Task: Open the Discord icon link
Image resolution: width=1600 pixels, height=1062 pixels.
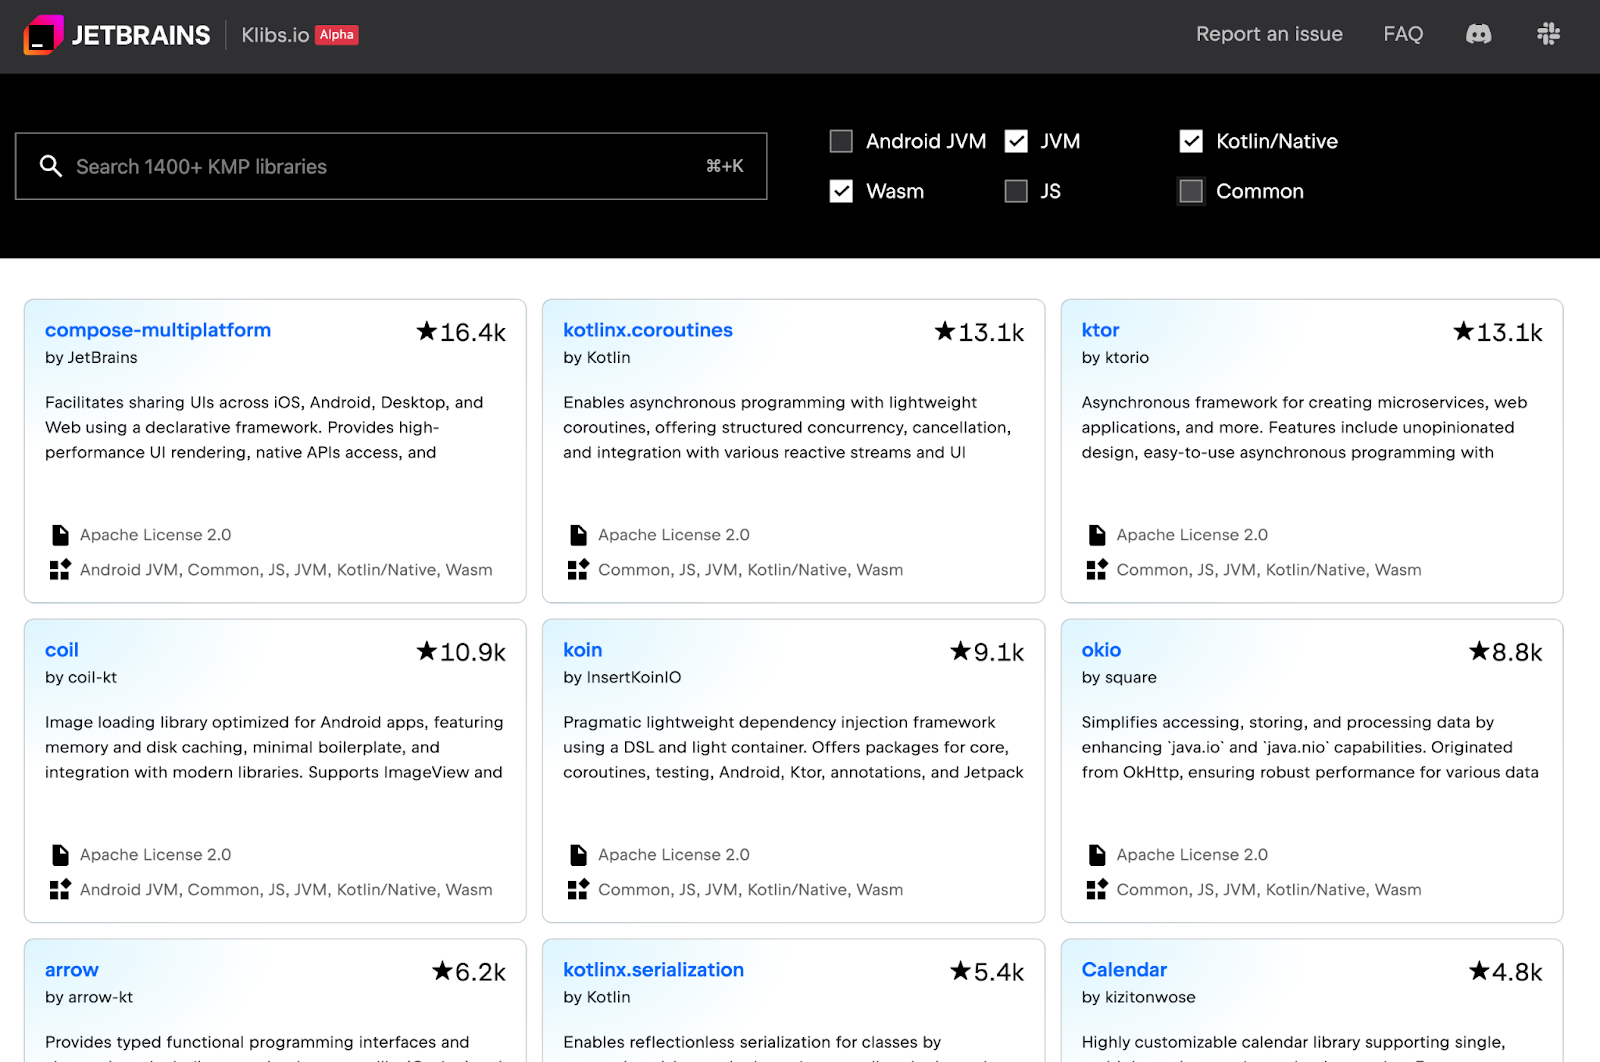Action: [x=1478, y=34]
